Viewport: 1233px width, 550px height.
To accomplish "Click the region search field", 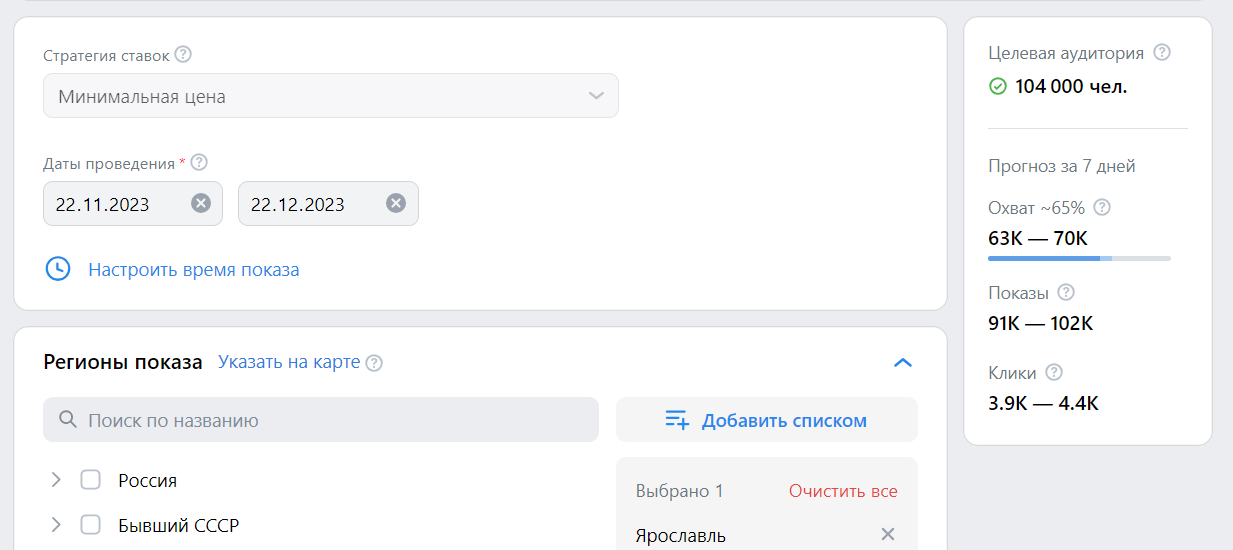I will coord(320,420).
